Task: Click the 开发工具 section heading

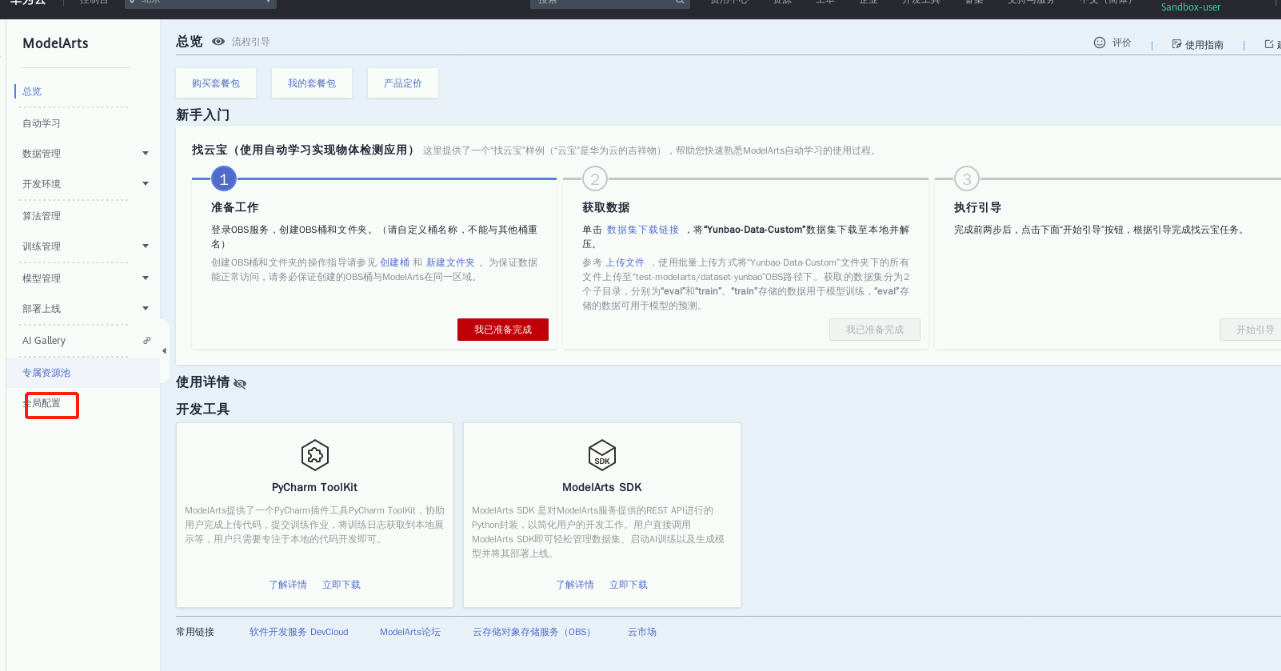Action: (203, 409)
